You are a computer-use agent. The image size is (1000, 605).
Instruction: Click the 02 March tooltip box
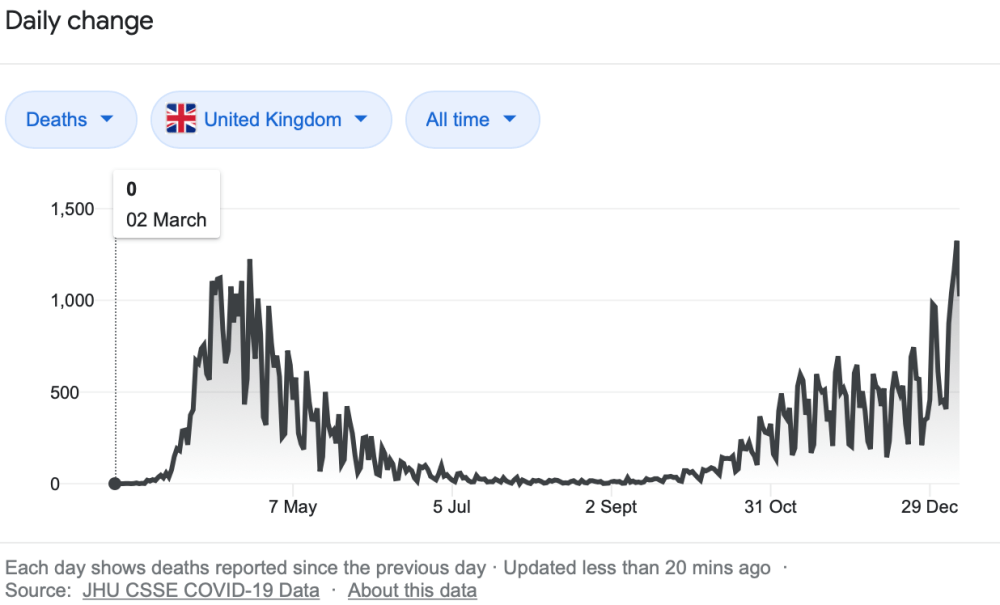click(x=166, y=204)
